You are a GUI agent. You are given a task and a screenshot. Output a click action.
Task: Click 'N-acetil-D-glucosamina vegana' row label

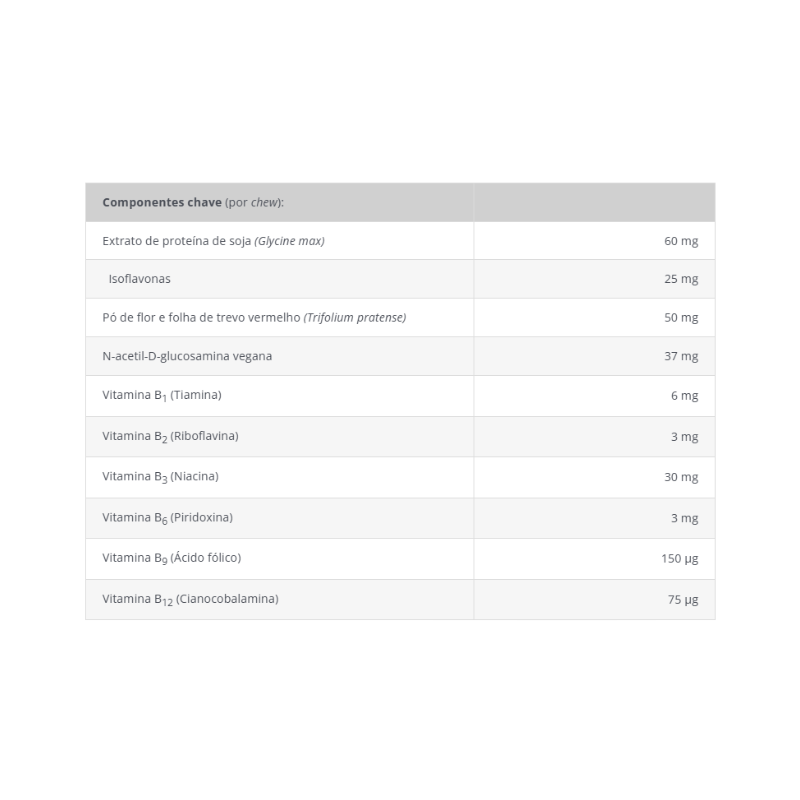[187, 356]
